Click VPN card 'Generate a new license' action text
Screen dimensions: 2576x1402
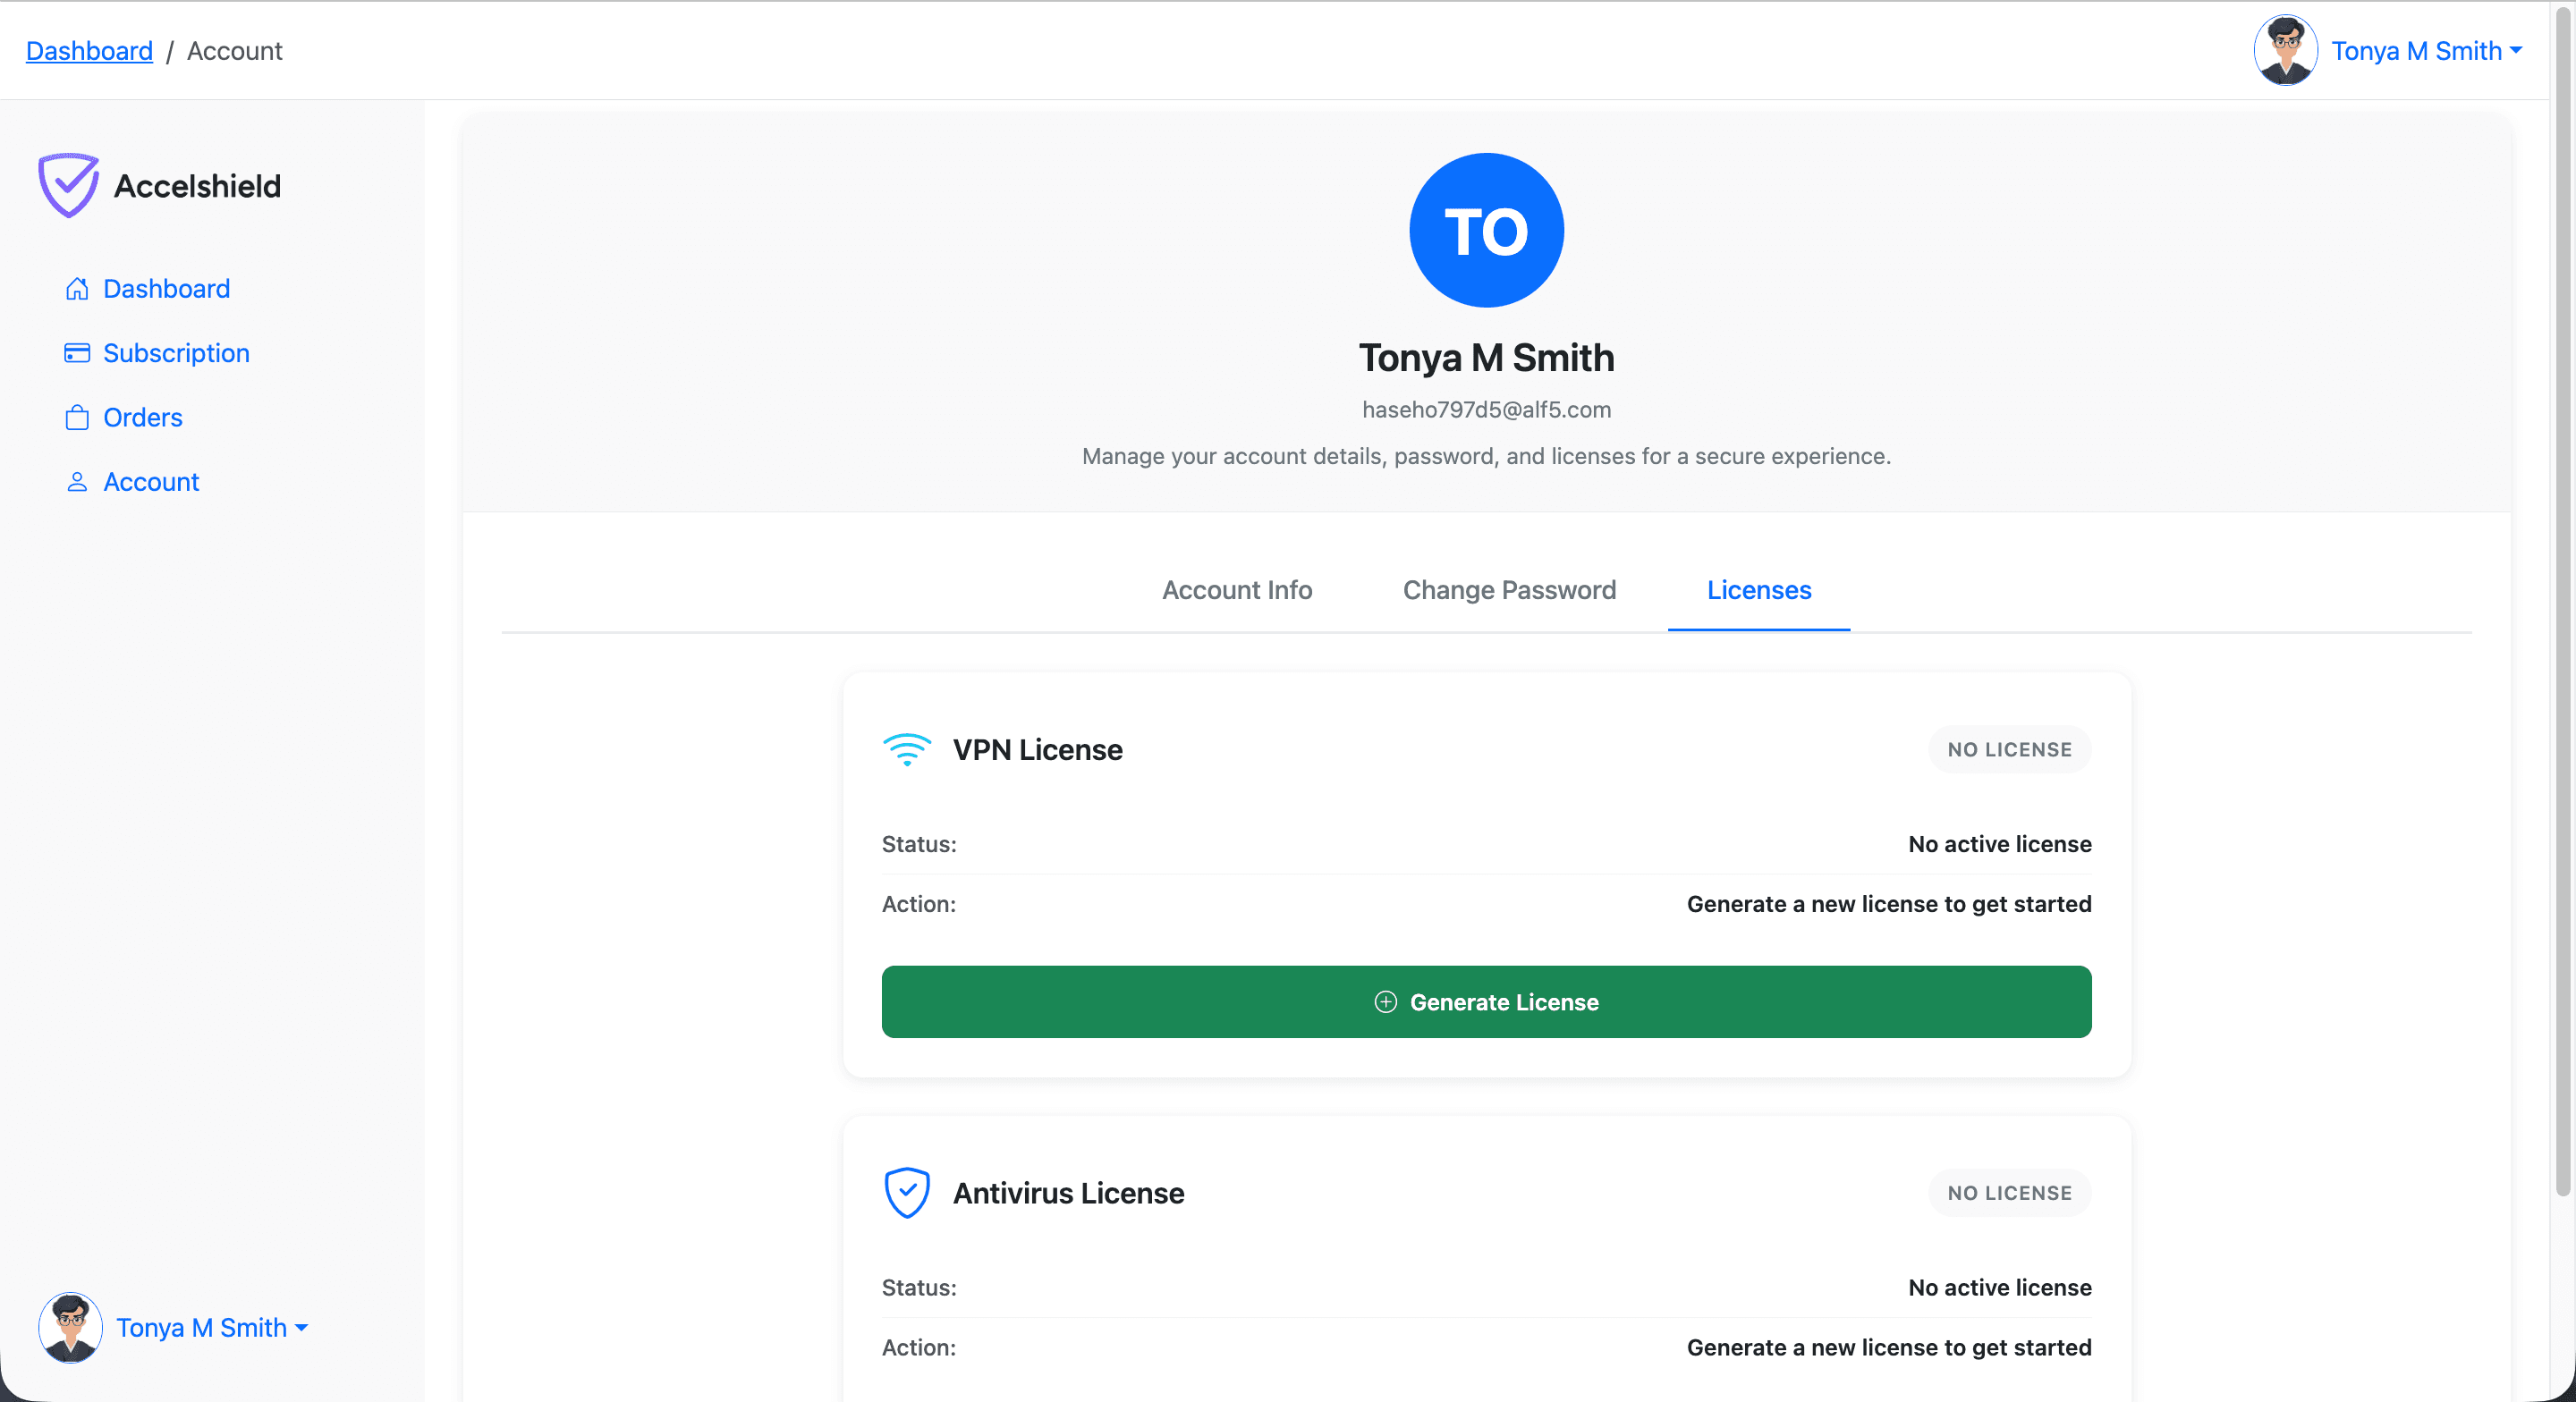[x=1889, y=904]
